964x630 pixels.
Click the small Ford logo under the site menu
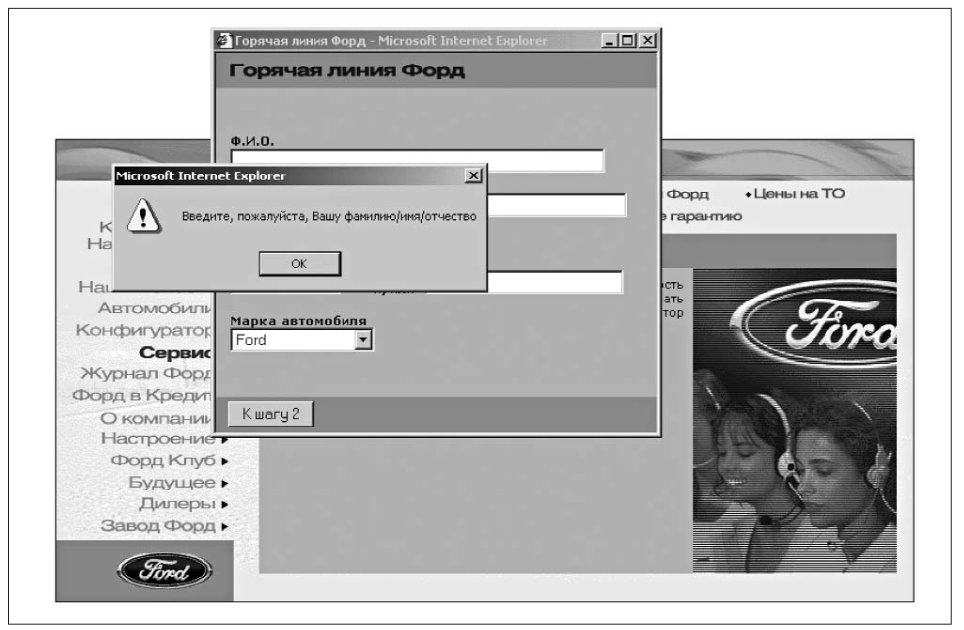pyautogui.click(x=164, y=570)
